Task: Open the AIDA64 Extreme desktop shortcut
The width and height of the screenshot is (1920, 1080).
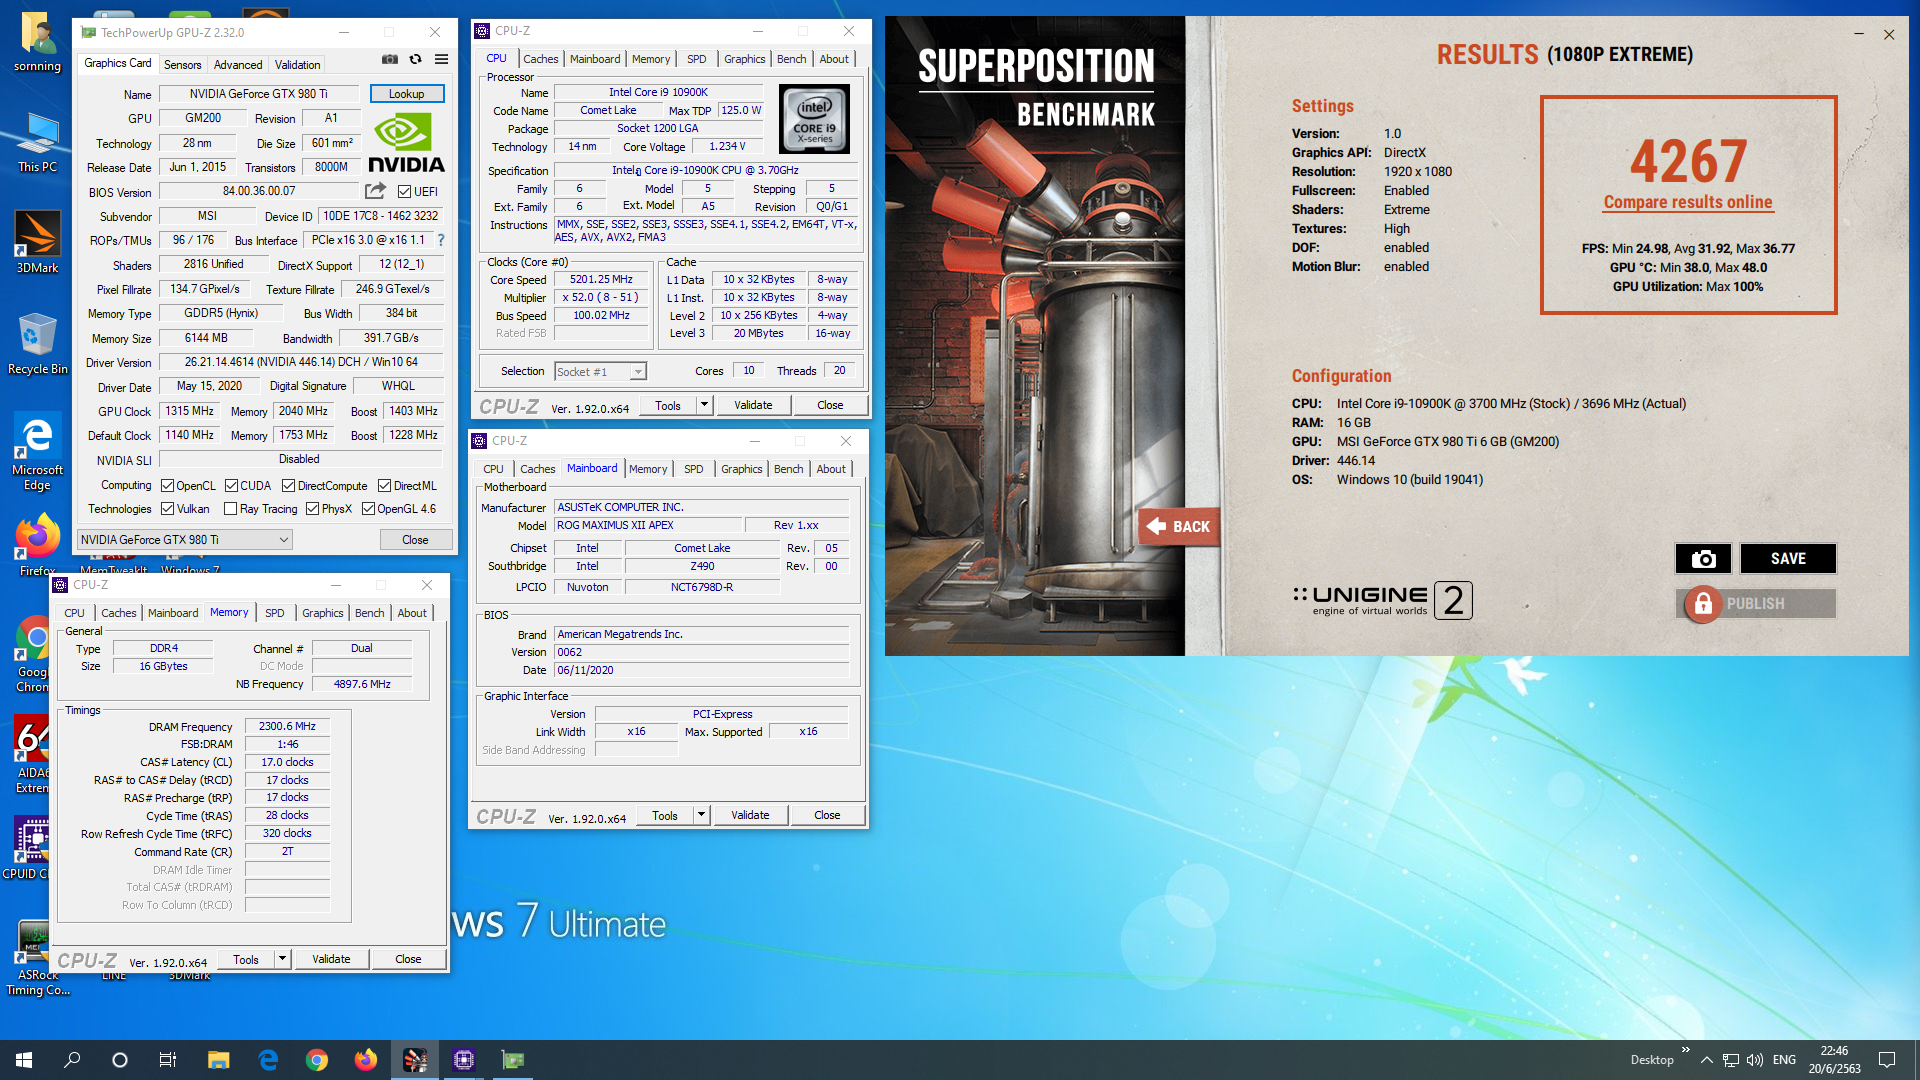Action: click(33, 754)
